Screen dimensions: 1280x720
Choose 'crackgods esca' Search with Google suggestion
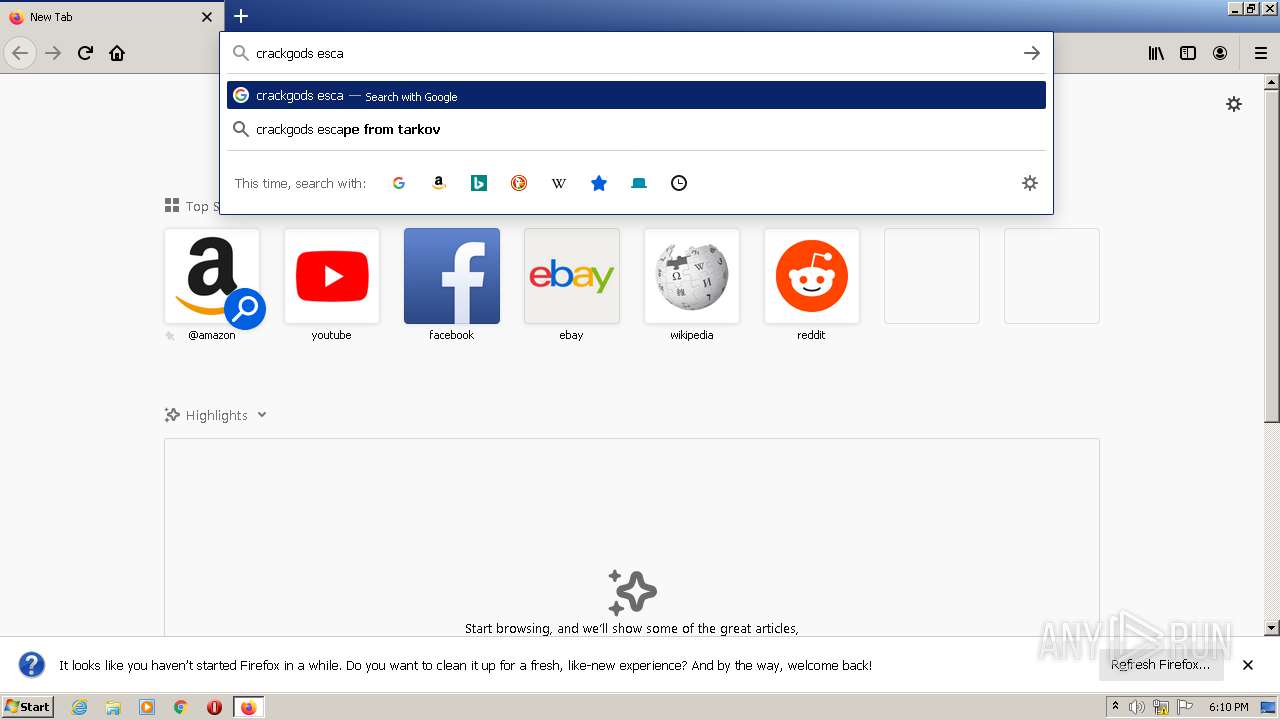636,95
